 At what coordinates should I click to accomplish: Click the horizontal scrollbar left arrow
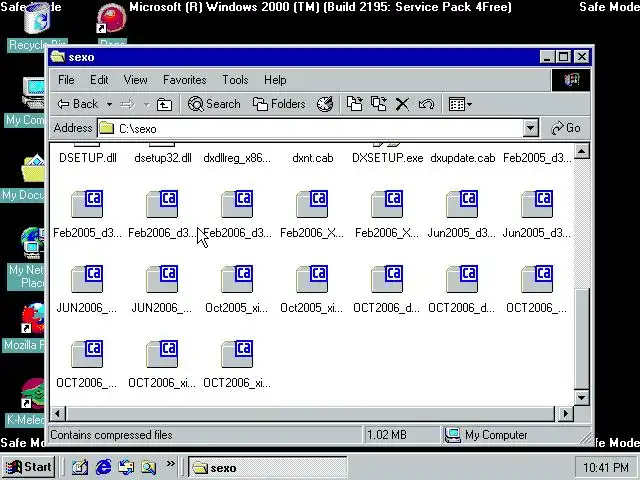(x=57, y=413)
